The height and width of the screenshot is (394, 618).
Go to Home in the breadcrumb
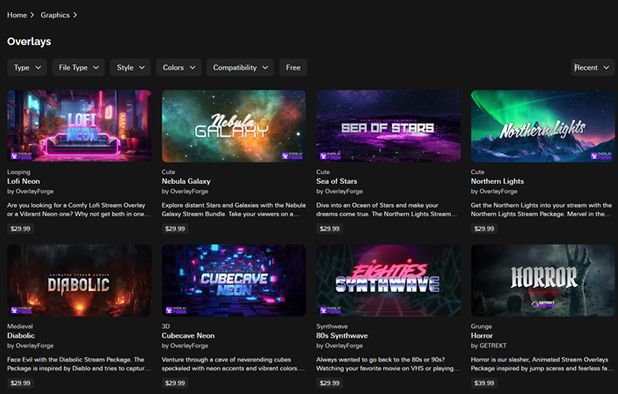[17, 15]
